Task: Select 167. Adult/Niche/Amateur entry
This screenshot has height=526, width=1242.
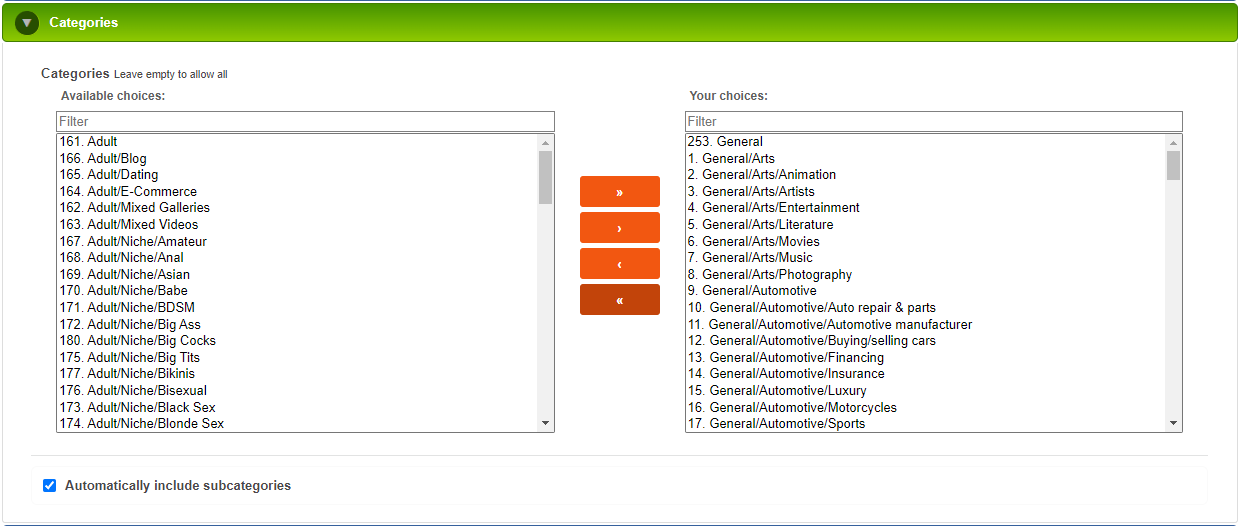Action: [x=297, y=241]
